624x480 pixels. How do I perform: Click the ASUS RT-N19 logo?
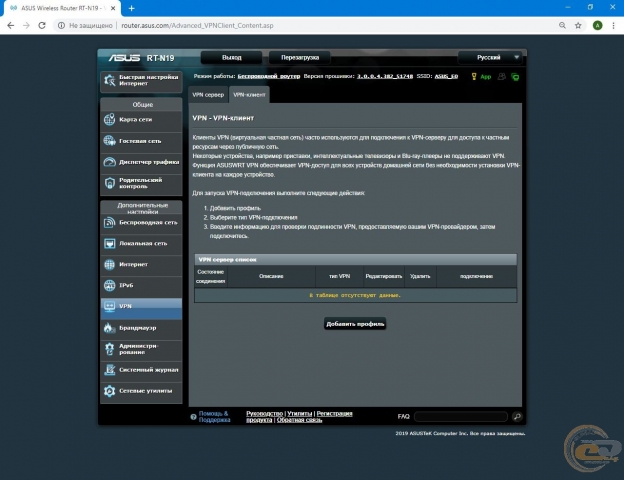coord(141,58)
